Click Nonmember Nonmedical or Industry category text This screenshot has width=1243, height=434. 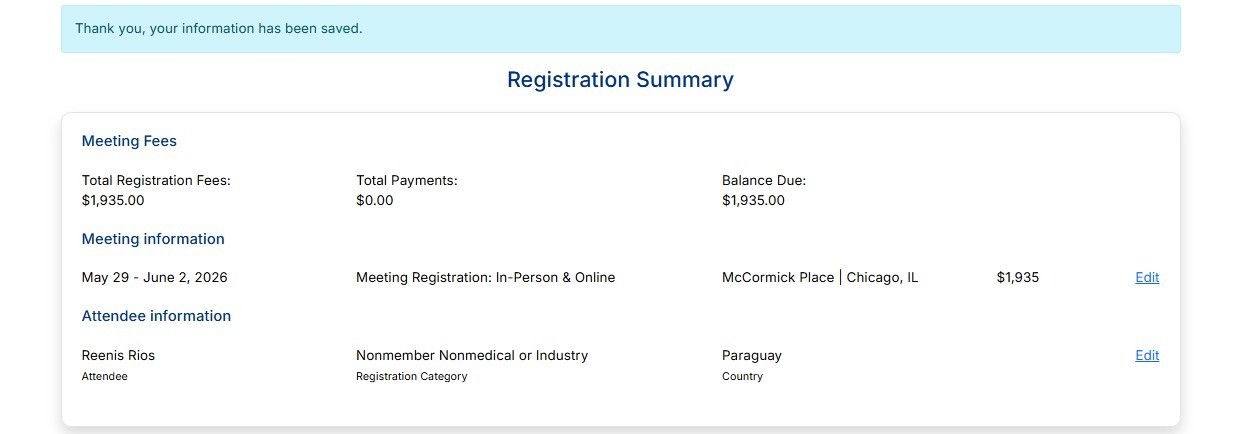point(472,356)
